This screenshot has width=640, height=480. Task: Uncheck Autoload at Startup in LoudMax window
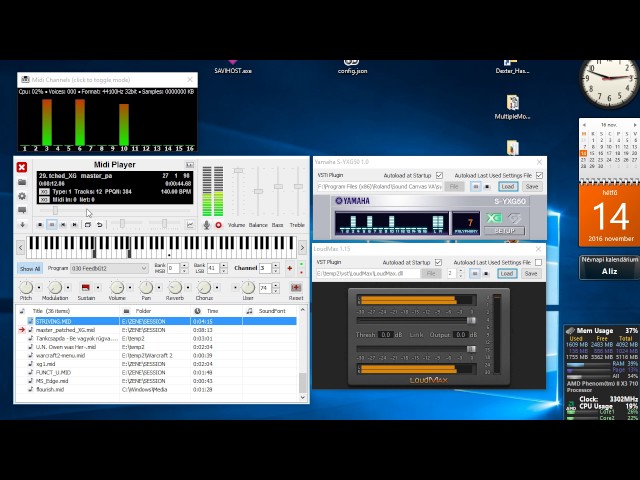click(438, 262)
